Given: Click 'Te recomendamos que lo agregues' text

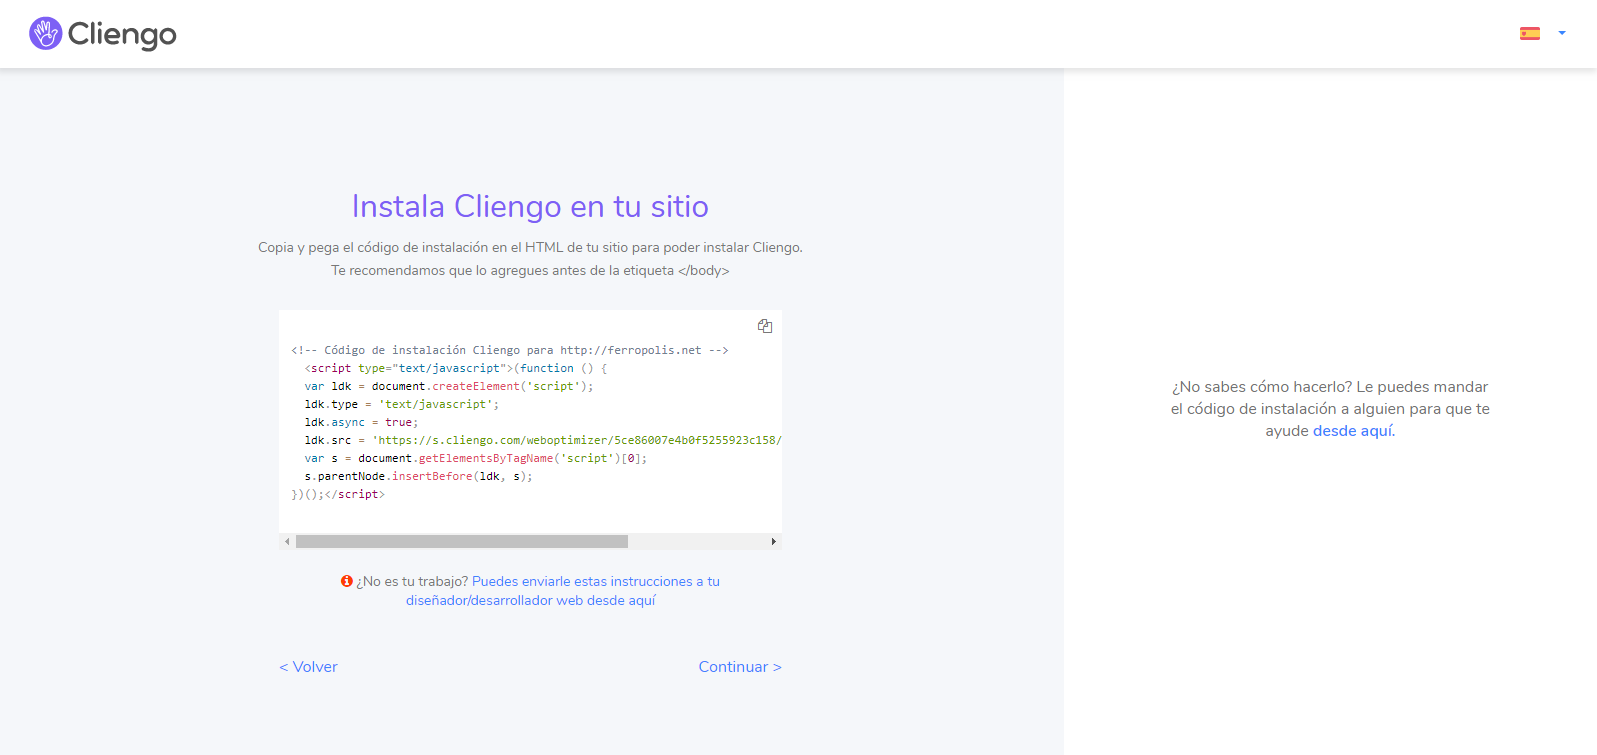Looking at the screenshot, I should point(530,271).
